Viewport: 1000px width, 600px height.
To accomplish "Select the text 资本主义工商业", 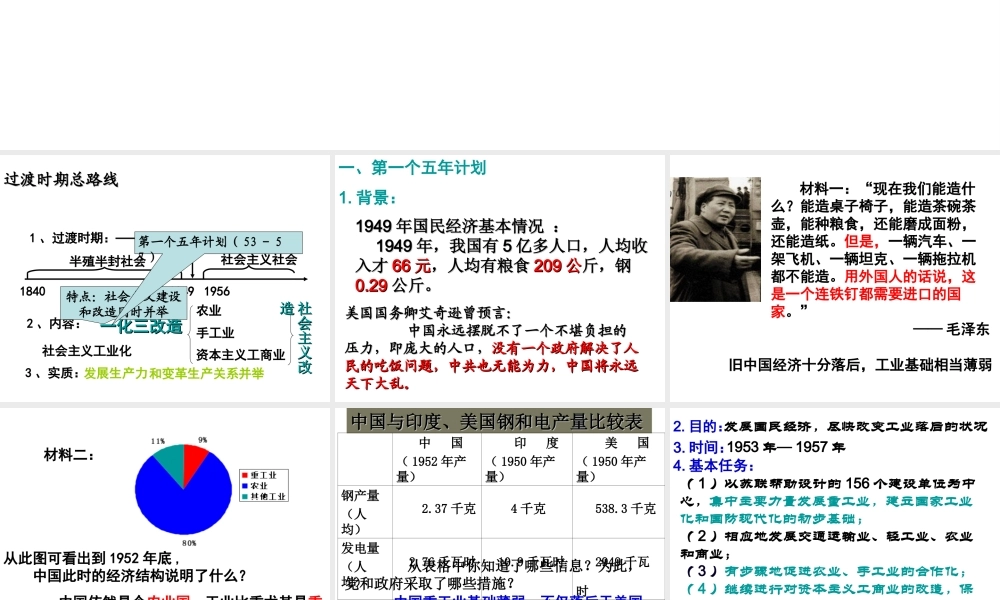I will (240, 355).
